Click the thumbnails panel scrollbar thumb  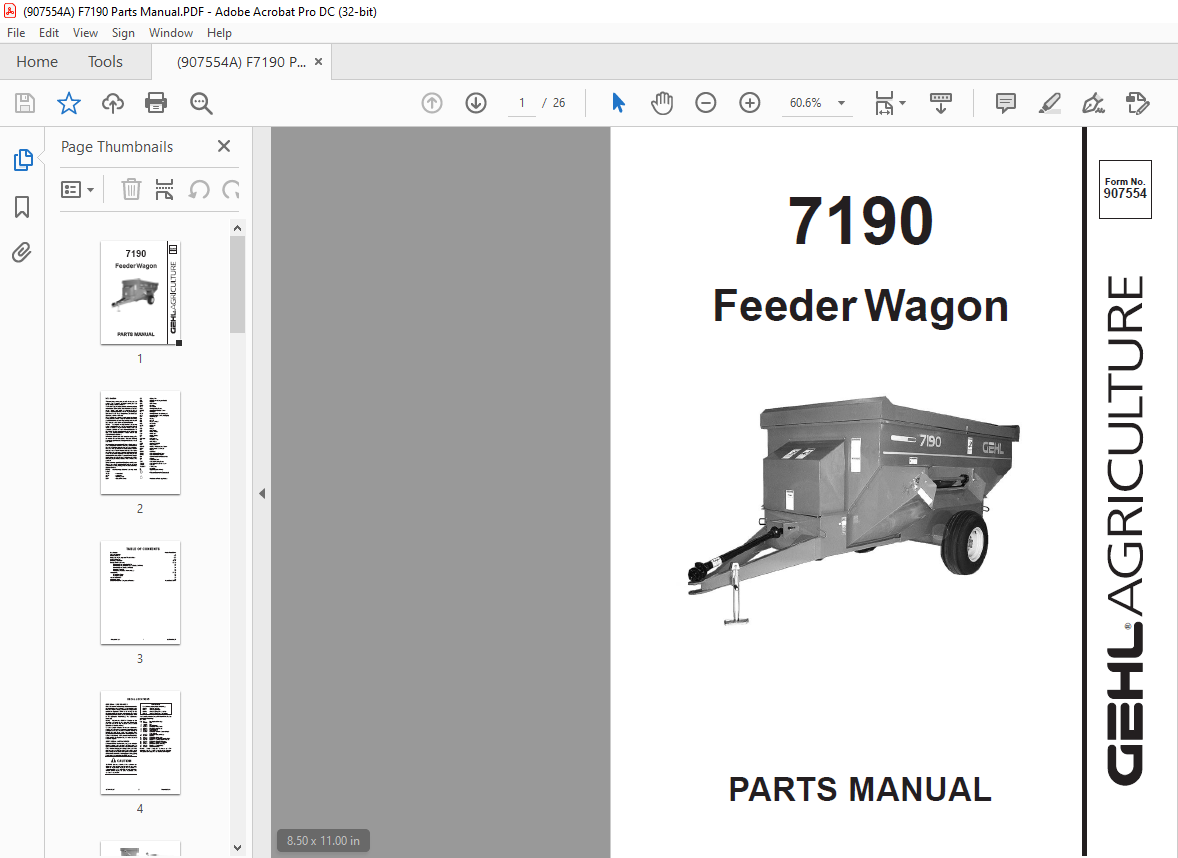tap(237, 284)
